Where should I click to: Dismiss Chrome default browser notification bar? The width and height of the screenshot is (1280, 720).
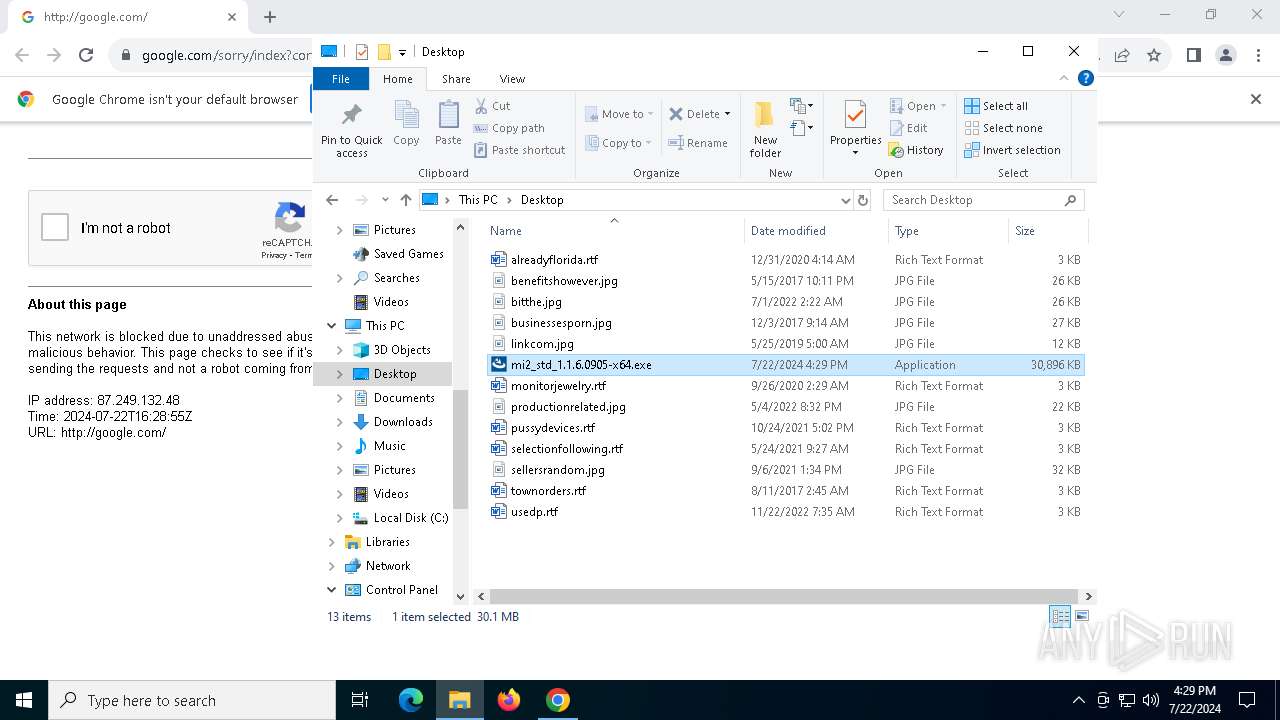click(x=1256, y=99)
